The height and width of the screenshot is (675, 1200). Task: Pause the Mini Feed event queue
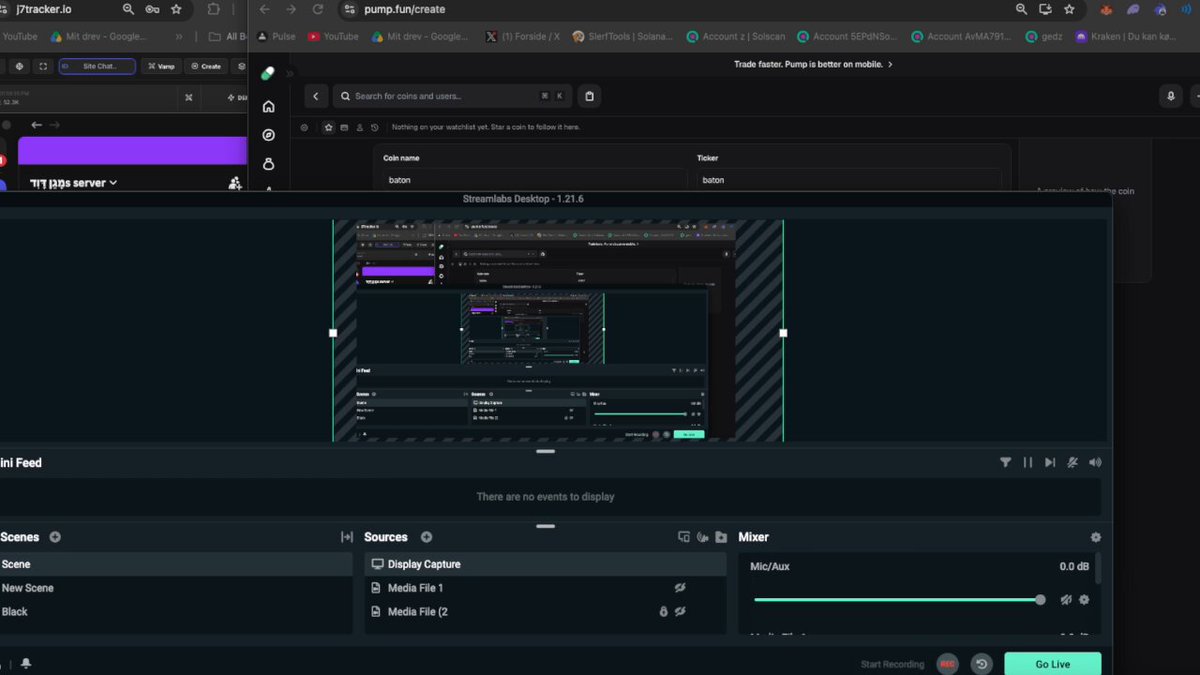click(x=1027, y=462)
